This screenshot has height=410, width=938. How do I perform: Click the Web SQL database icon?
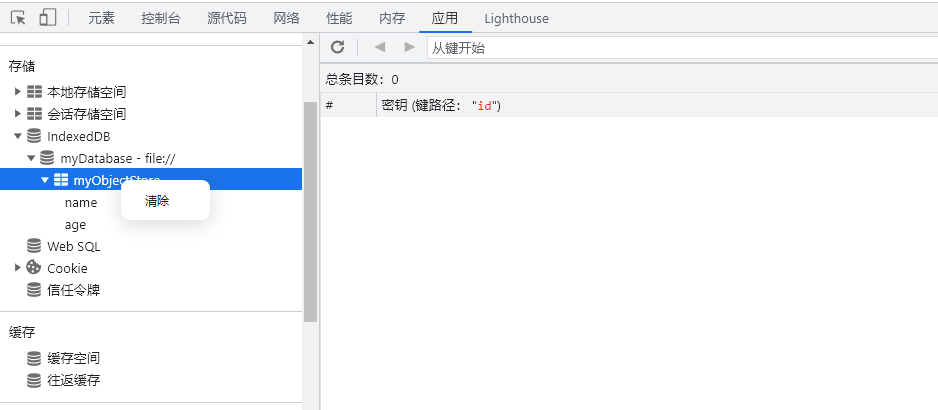pos(34,246)
